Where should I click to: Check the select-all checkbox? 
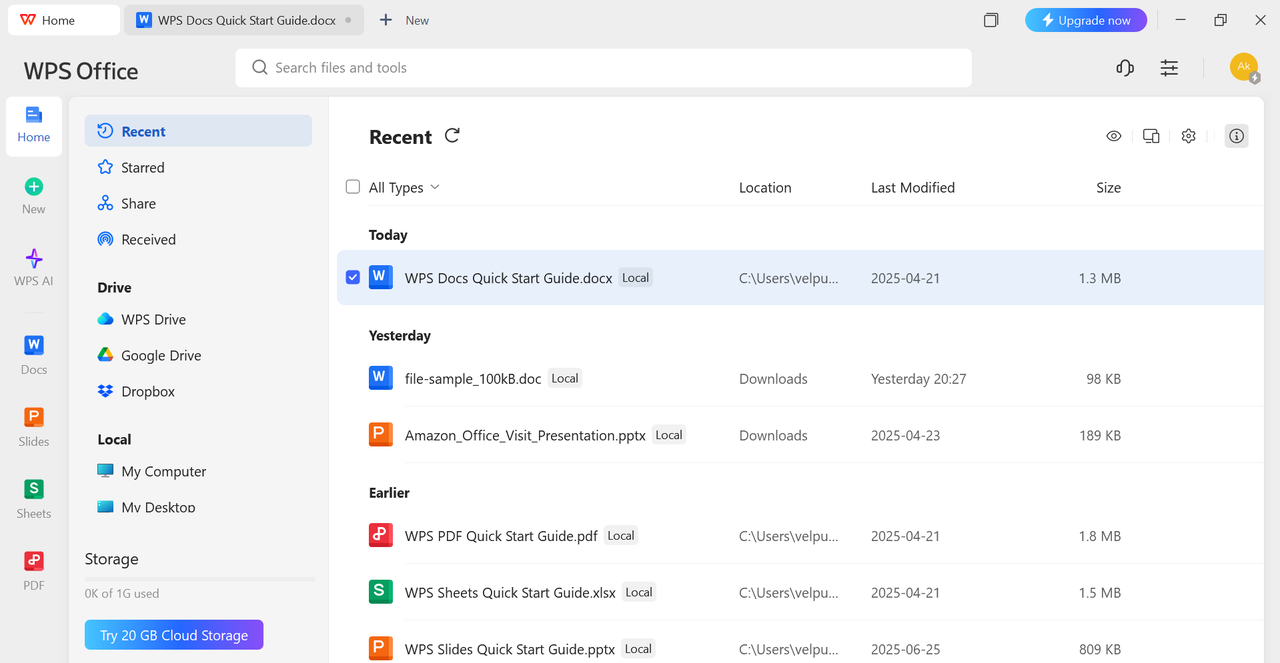(x=353, y=187)
